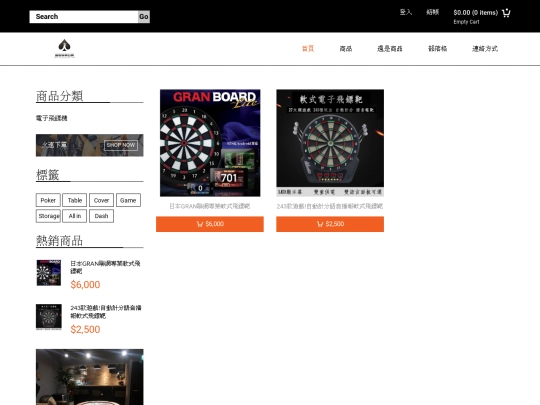Open the hot-seller 243款遊戲 thumbnail

click(x=49, y=317)
